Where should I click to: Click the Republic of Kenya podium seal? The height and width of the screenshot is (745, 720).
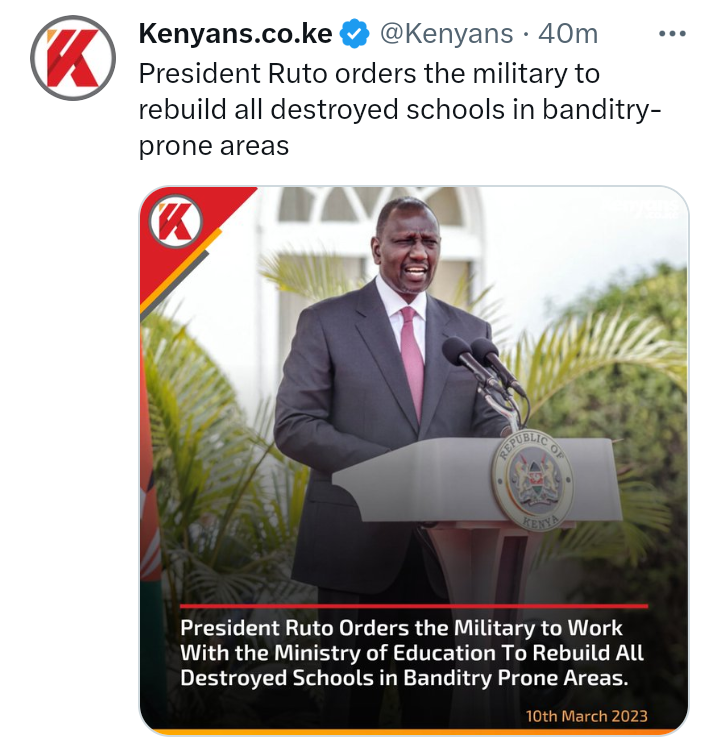(532, 481)
